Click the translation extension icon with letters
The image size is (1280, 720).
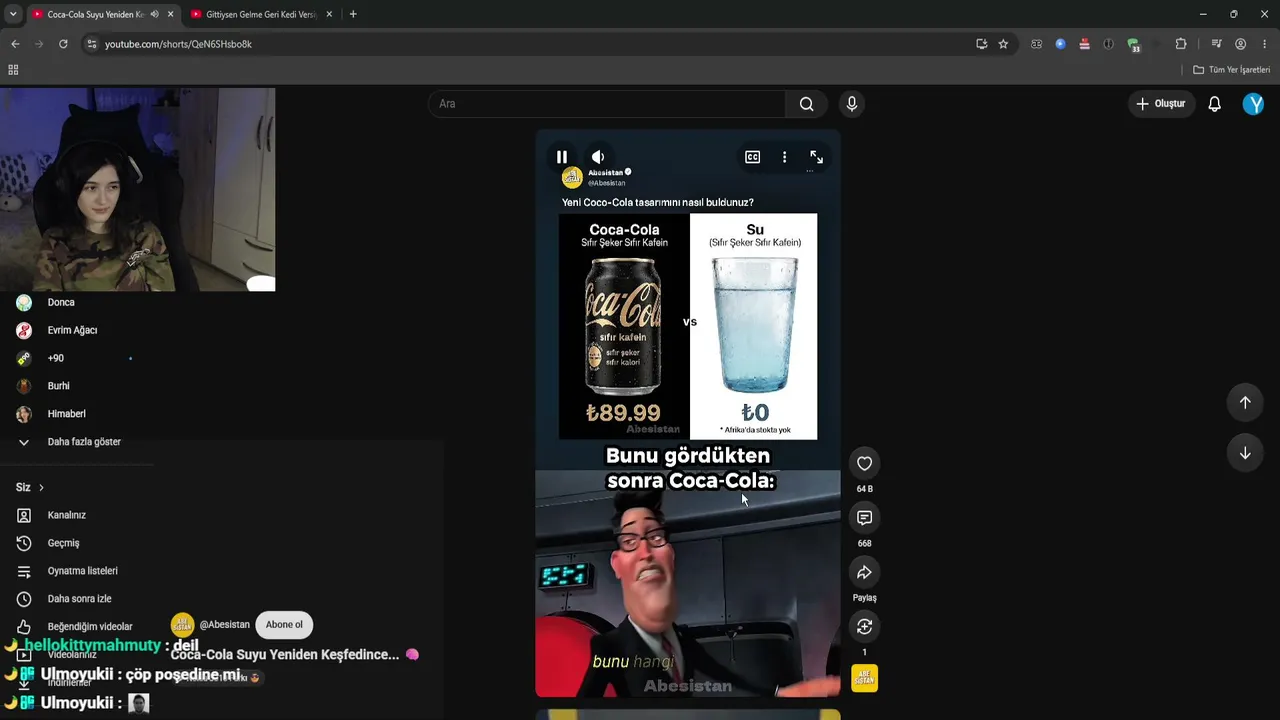1036,44
